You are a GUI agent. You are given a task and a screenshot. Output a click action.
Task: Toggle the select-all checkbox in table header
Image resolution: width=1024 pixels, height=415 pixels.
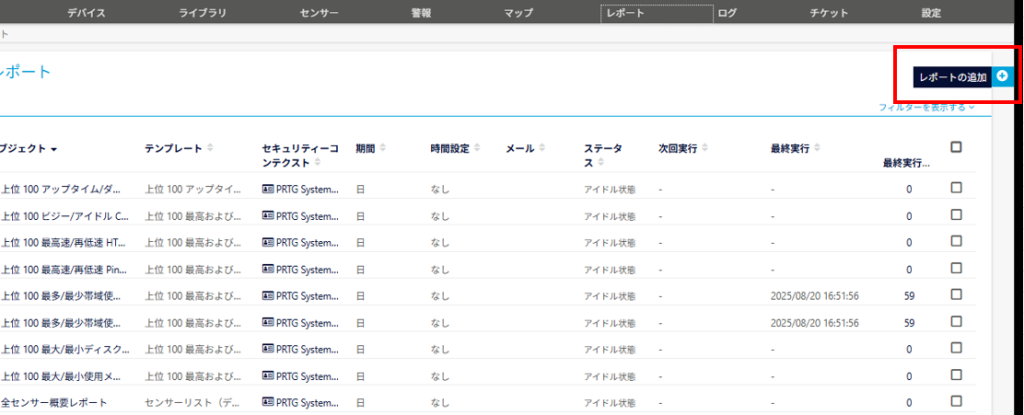coord(956,147)
